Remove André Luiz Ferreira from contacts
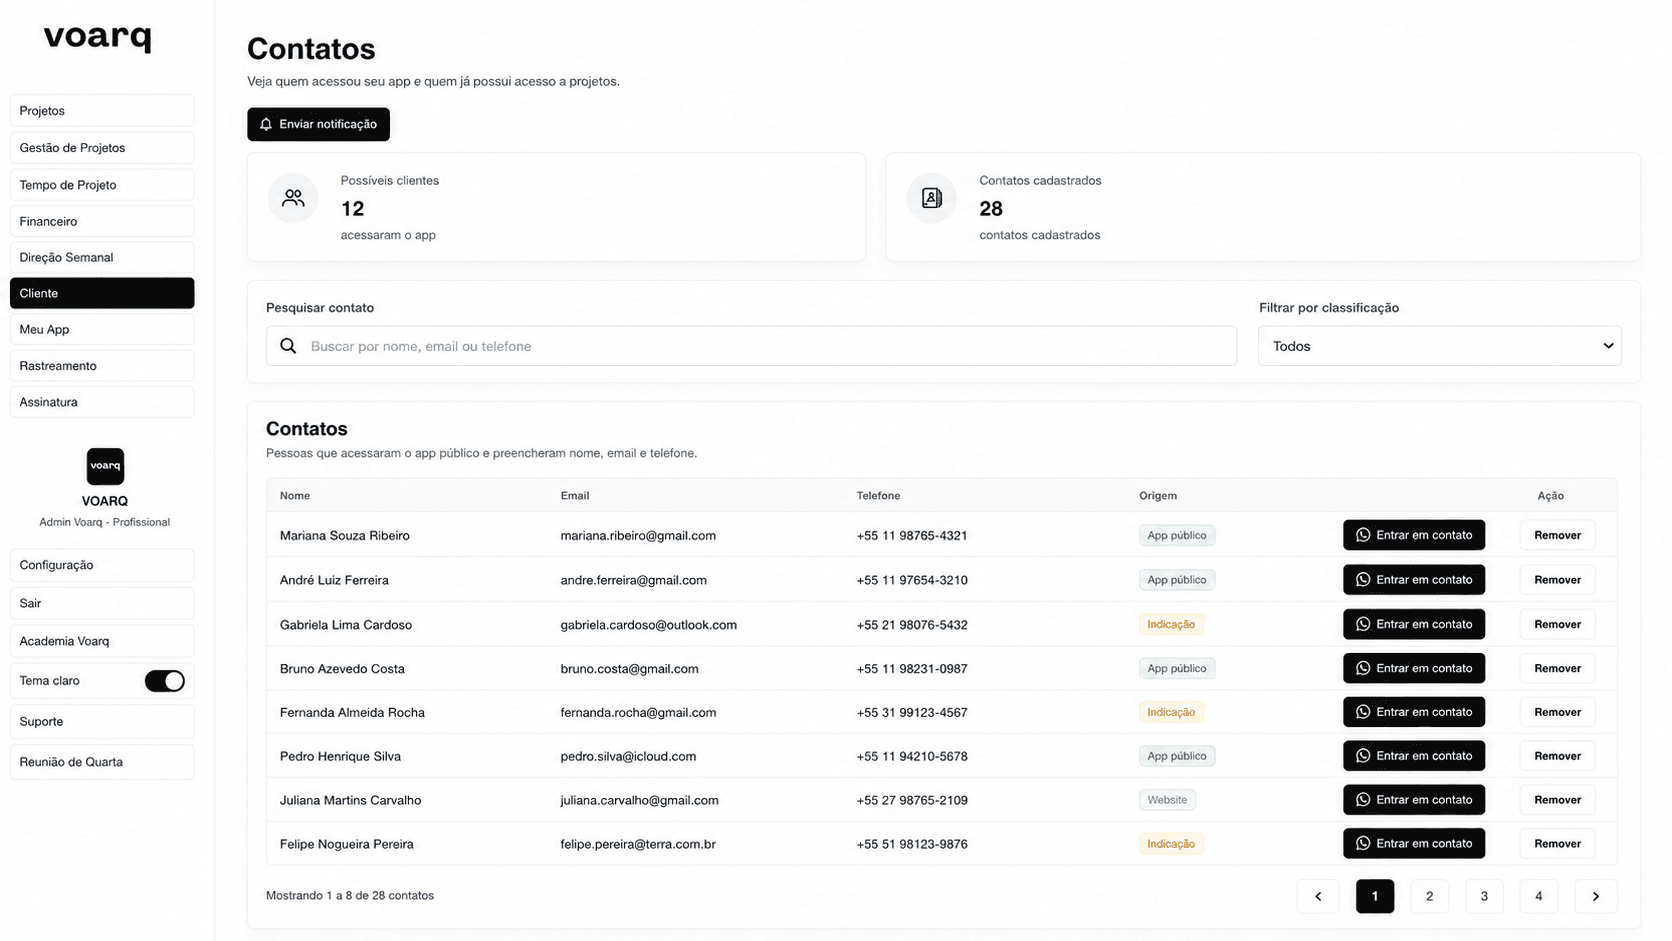This screenshot has height=941, width=1672. (x=1557, y=580)
